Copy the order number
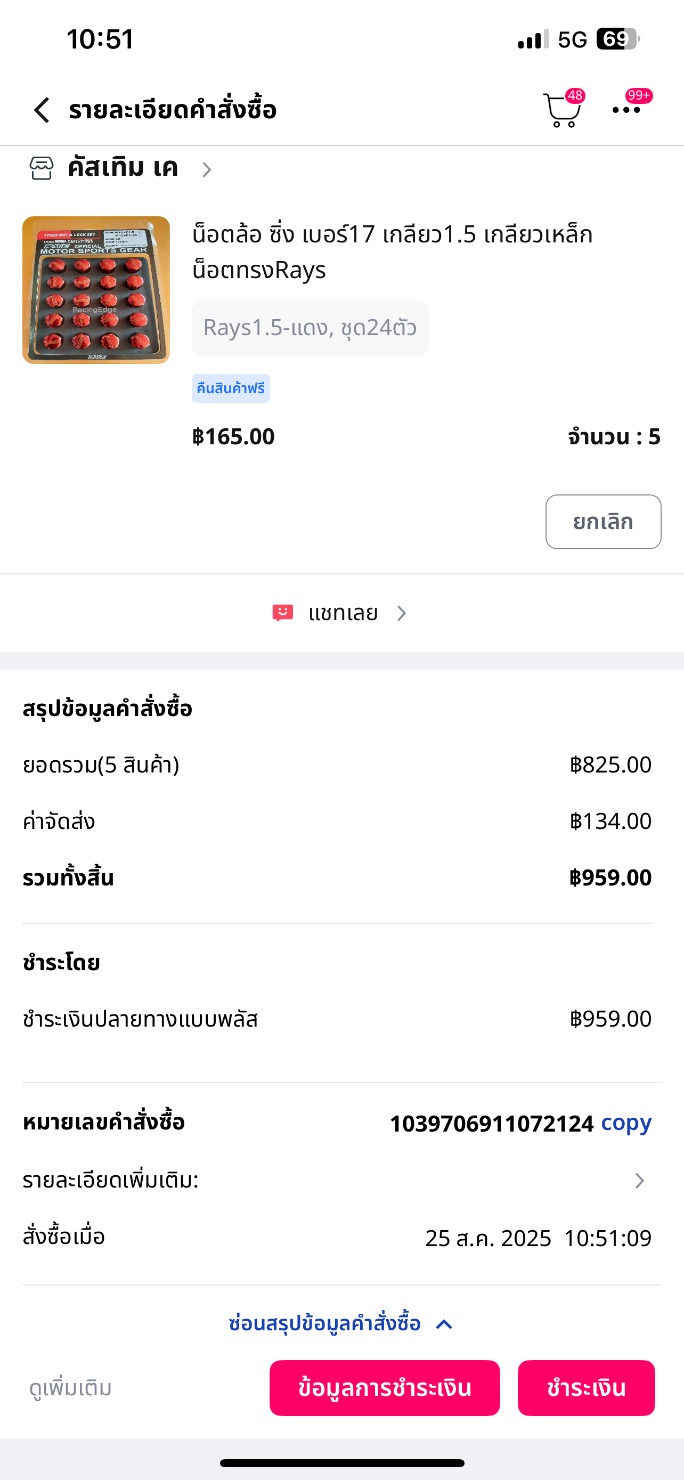684x1480 pixels. 626,1123
